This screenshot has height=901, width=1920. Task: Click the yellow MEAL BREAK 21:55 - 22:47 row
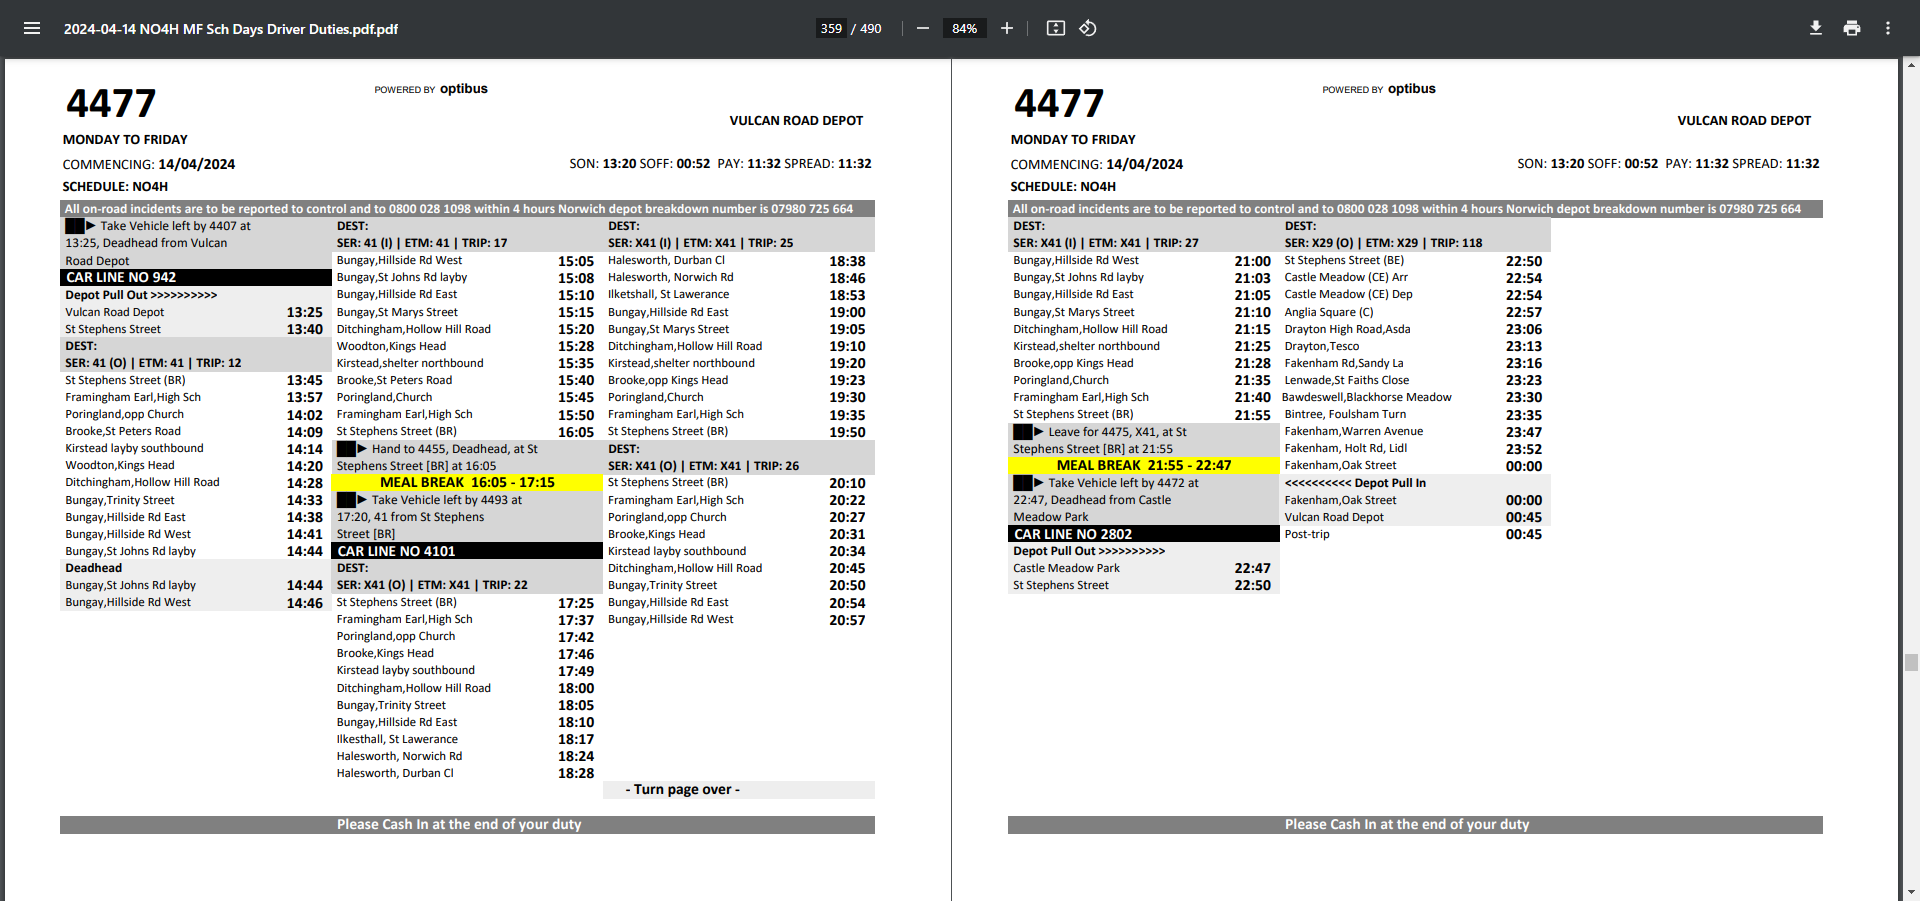click(1143, 465)
